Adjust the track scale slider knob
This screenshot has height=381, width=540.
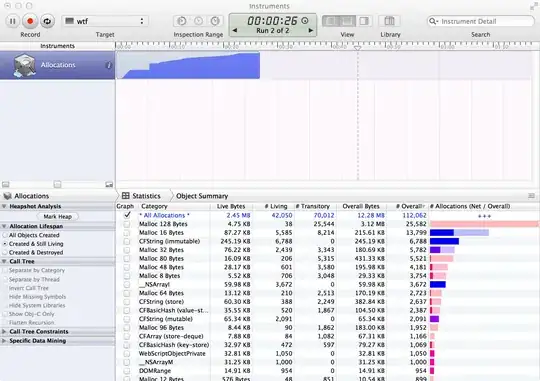(x=58, y=185)
